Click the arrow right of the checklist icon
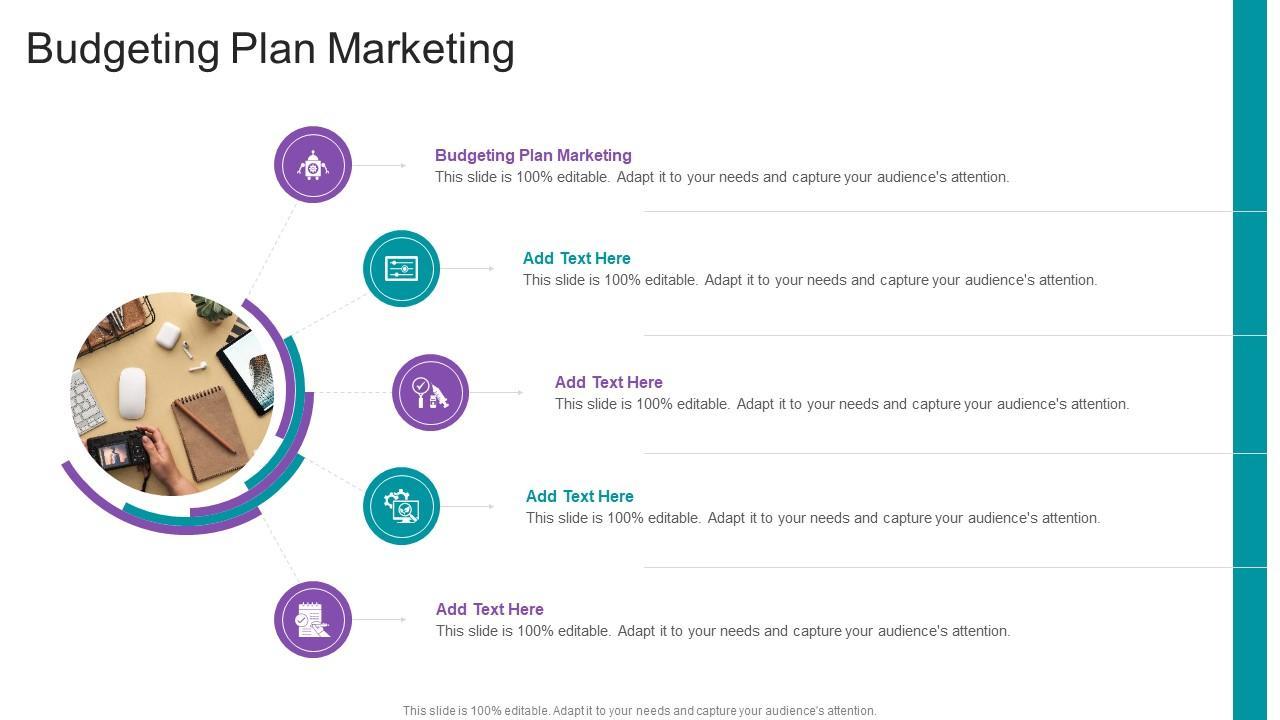 point(380,620)
